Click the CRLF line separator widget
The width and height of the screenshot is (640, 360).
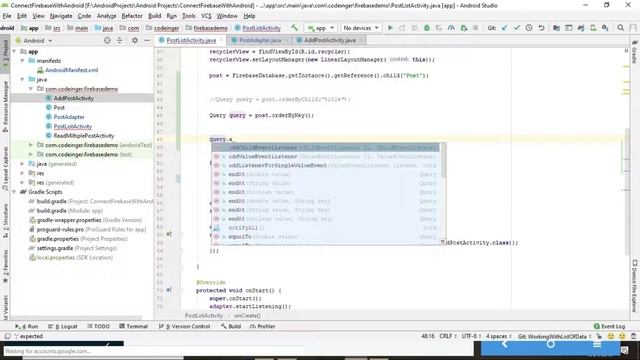pyautogui.click(x=448, y=336)
